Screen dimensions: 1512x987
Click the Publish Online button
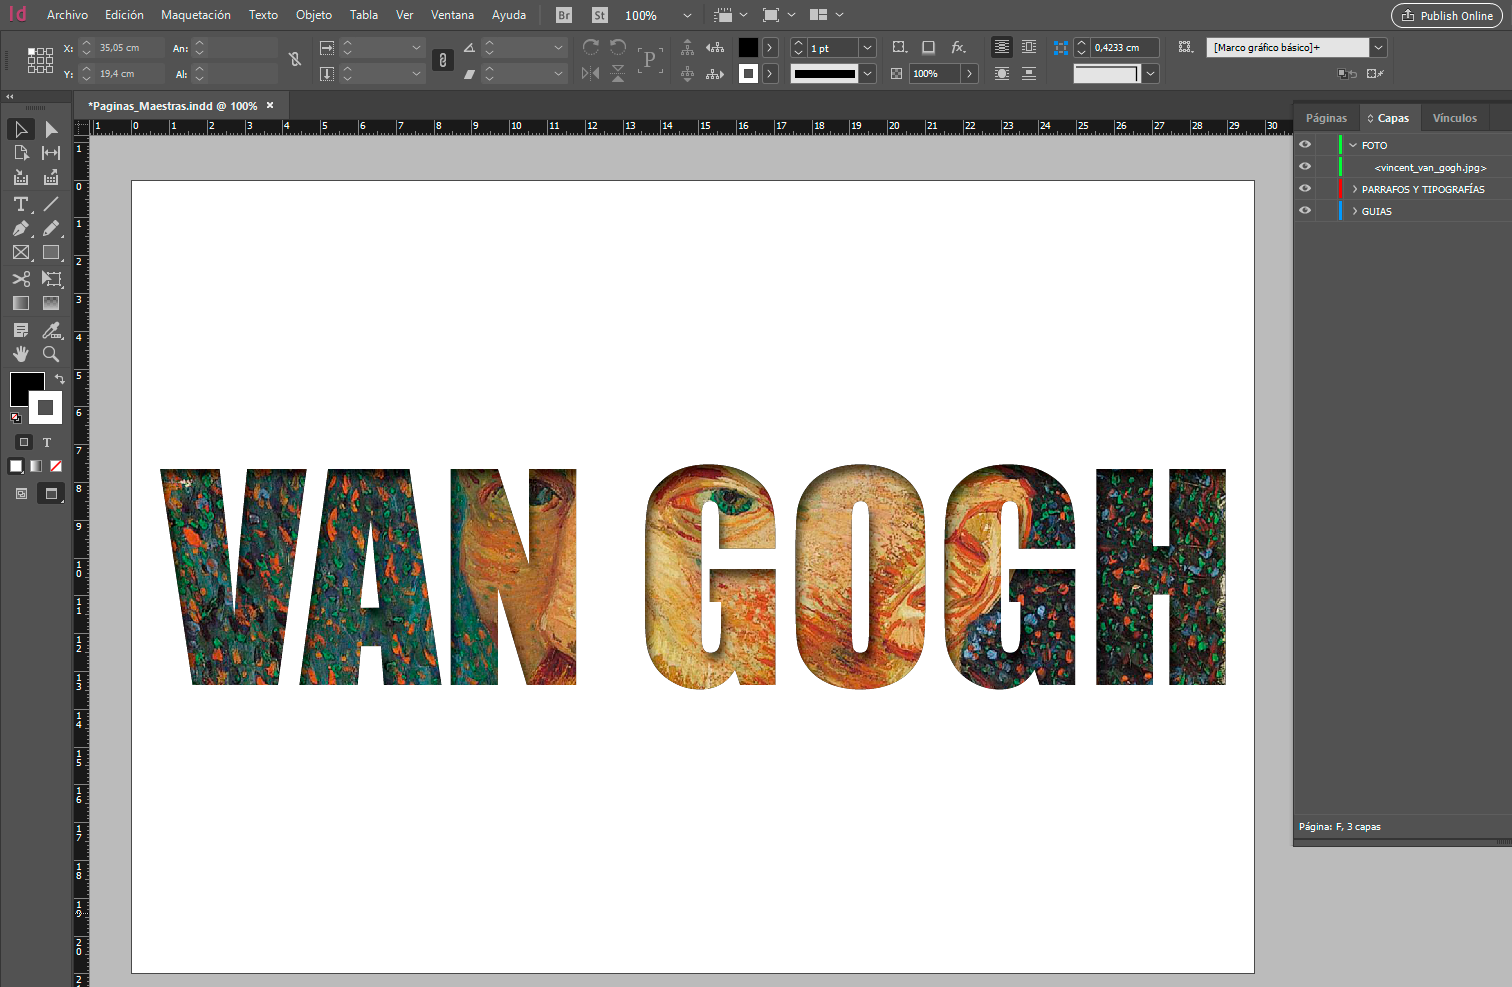click(1446, 15)
